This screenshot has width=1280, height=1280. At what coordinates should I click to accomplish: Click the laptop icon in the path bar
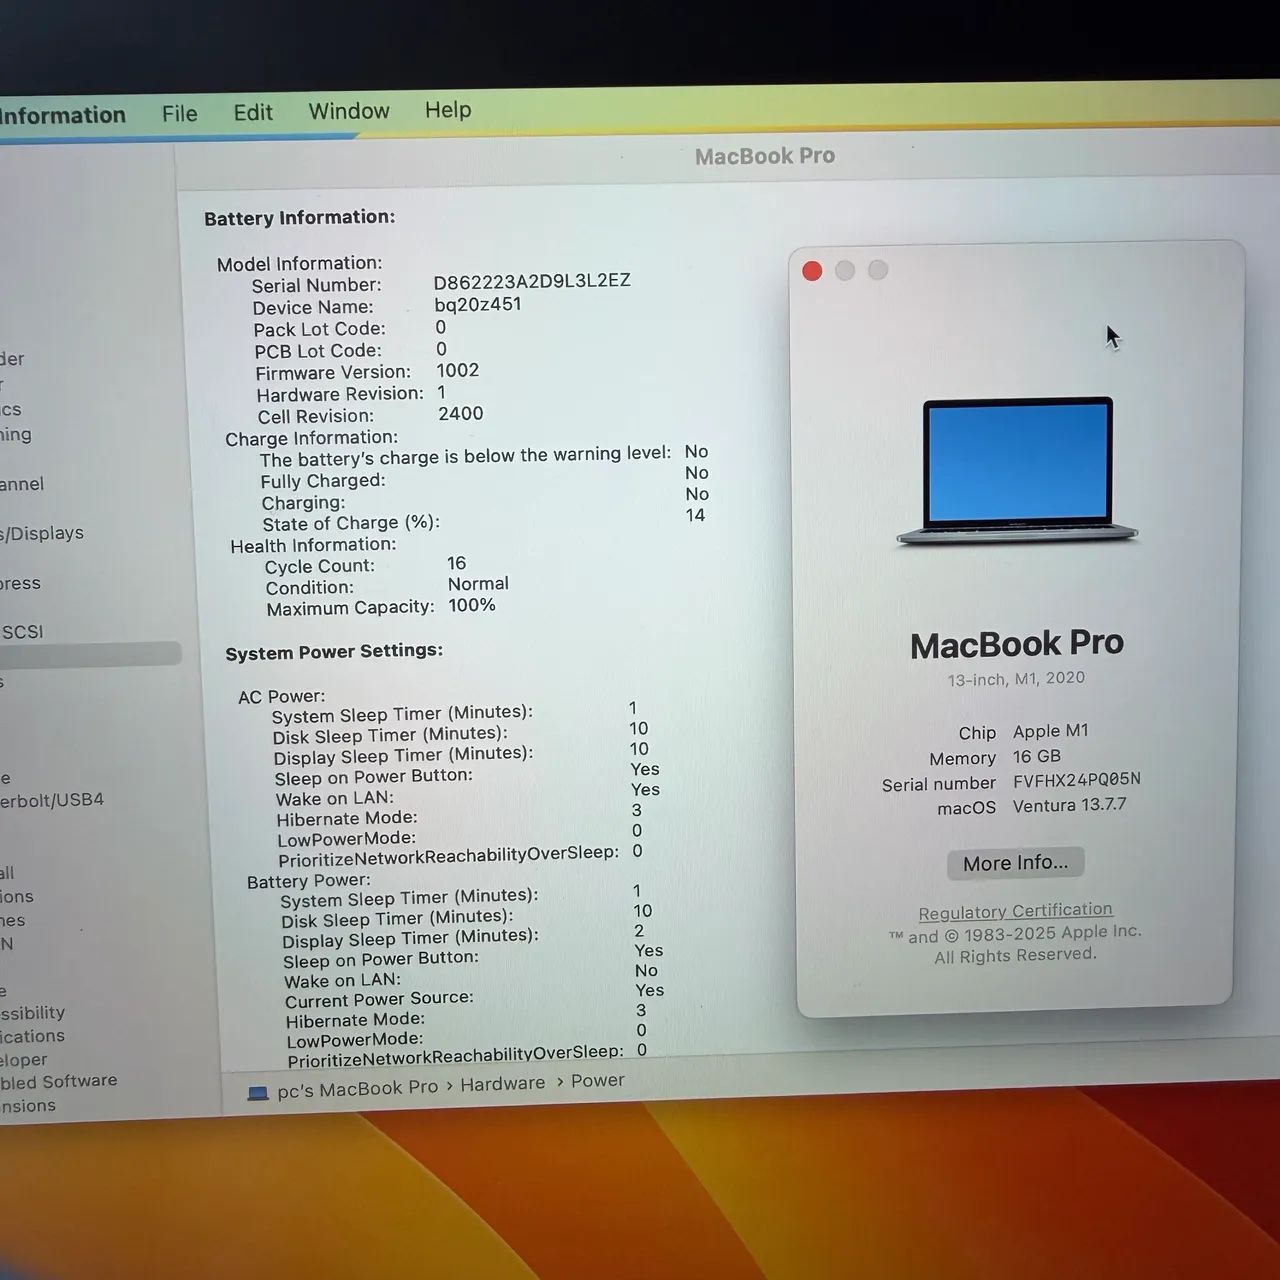click(x=258, y=1093)
